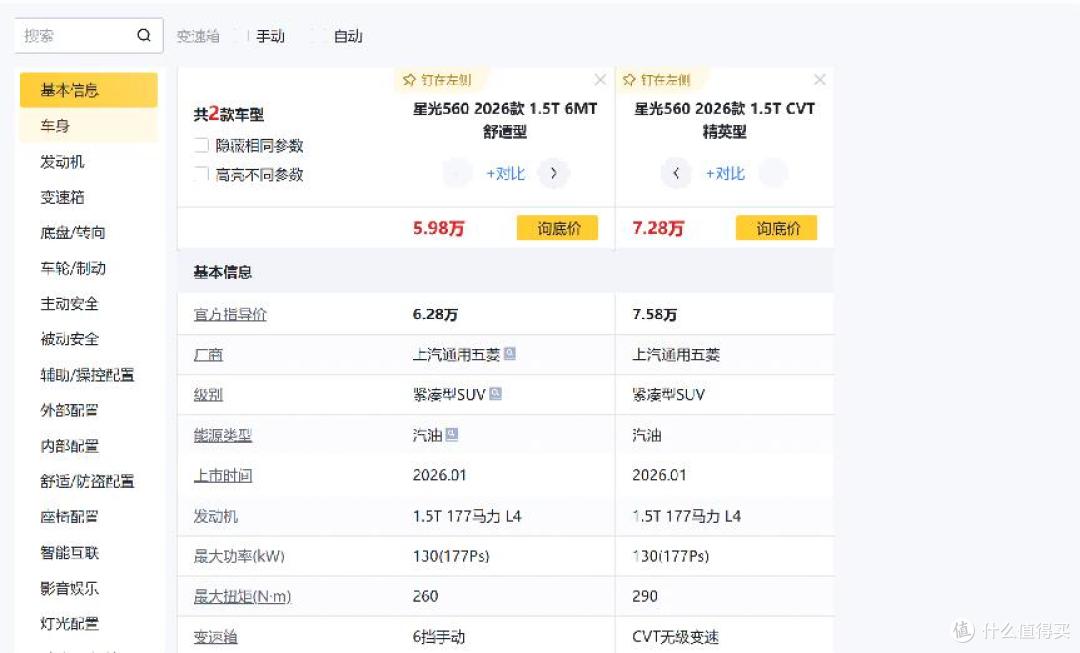Jump to 车身 section
Image resolution: width=1080 pixels, height=653 pixels.
tap(89, 126)
